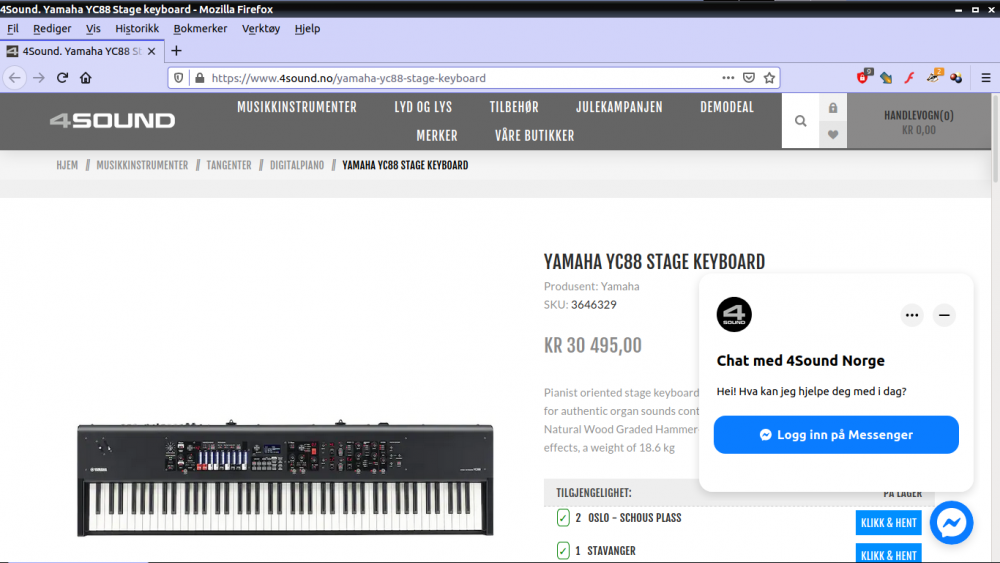Viewport: 1000px width, 563px height.
Task: Save page to Pocket icon
Action: pyautogui.click(x=749, y=78)
